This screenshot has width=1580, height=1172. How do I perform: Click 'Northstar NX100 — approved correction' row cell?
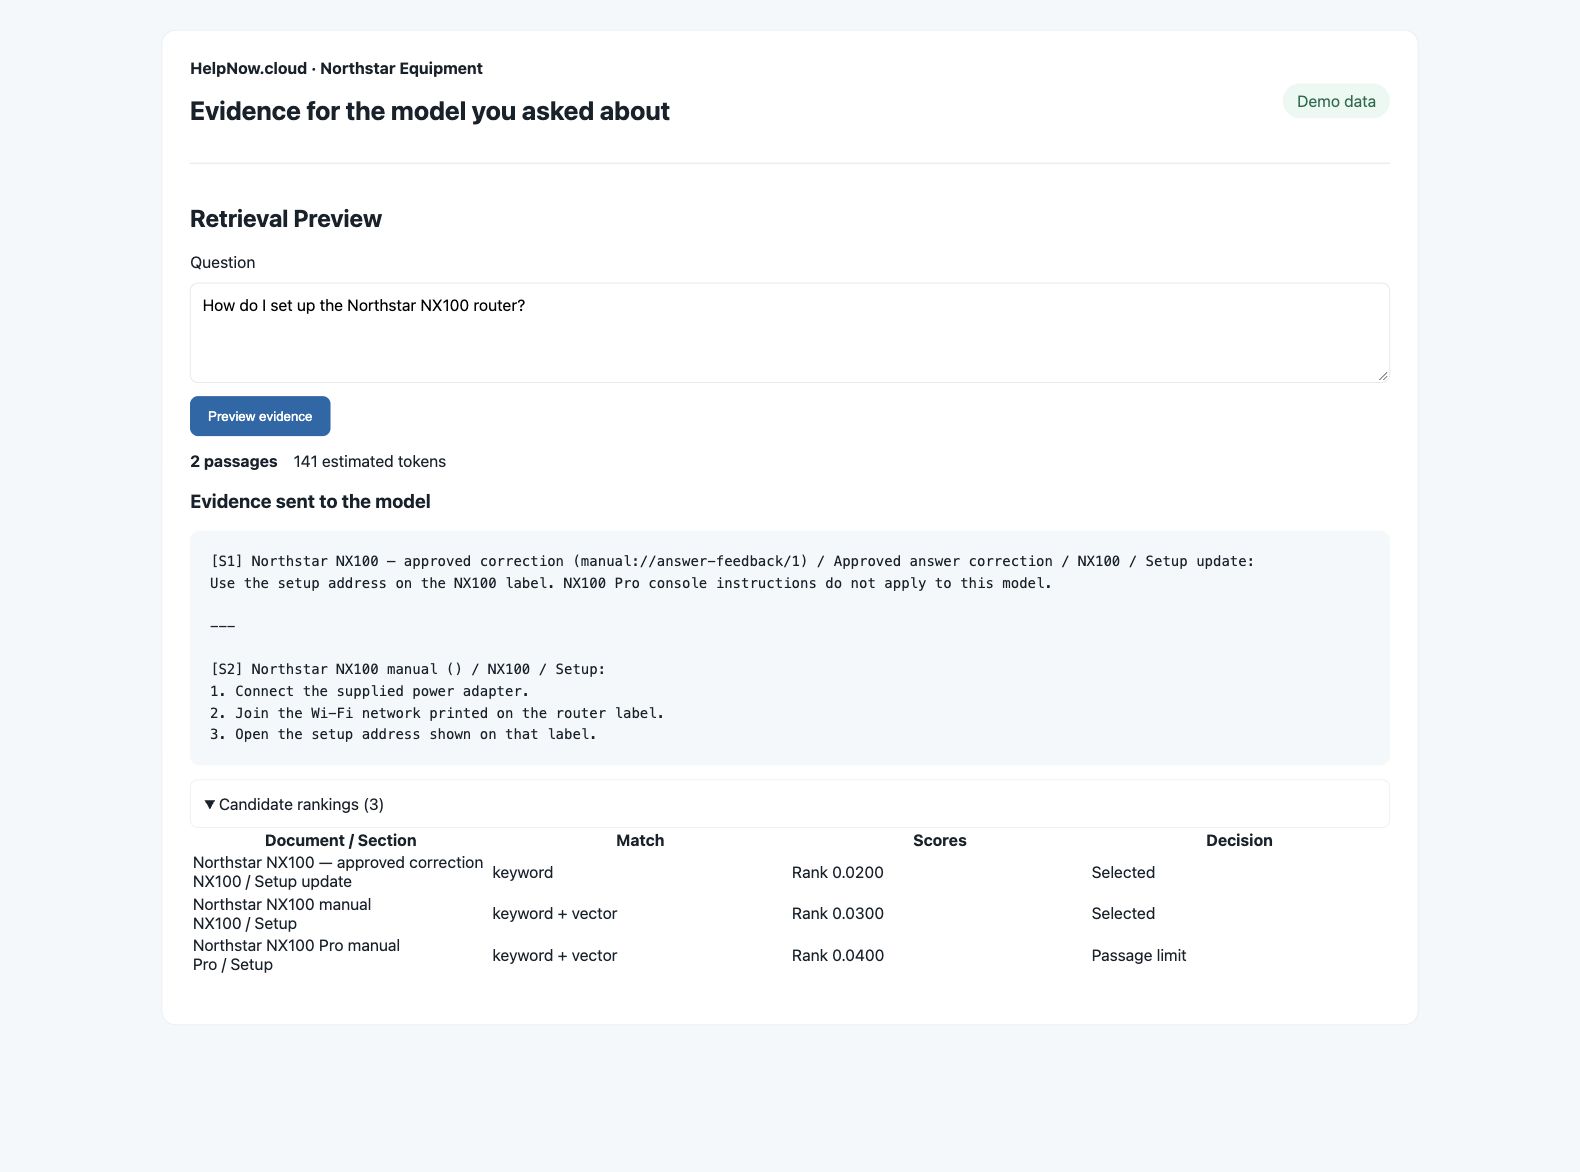click(x=338, y=872)
